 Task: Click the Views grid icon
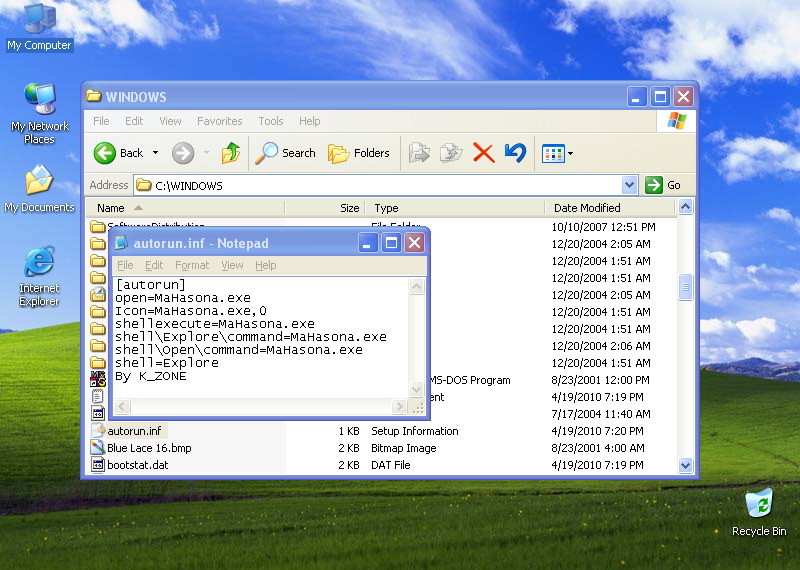pos(553,153)
